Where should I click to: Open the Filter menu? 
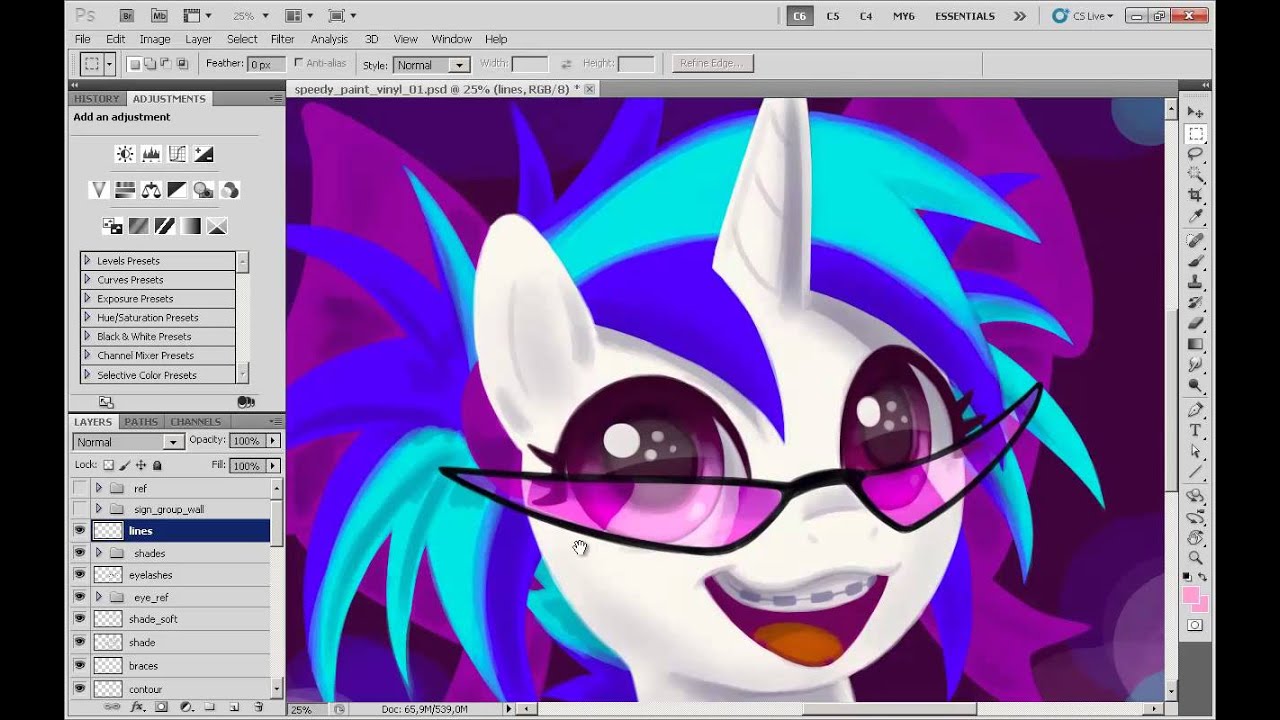[283, 39]
